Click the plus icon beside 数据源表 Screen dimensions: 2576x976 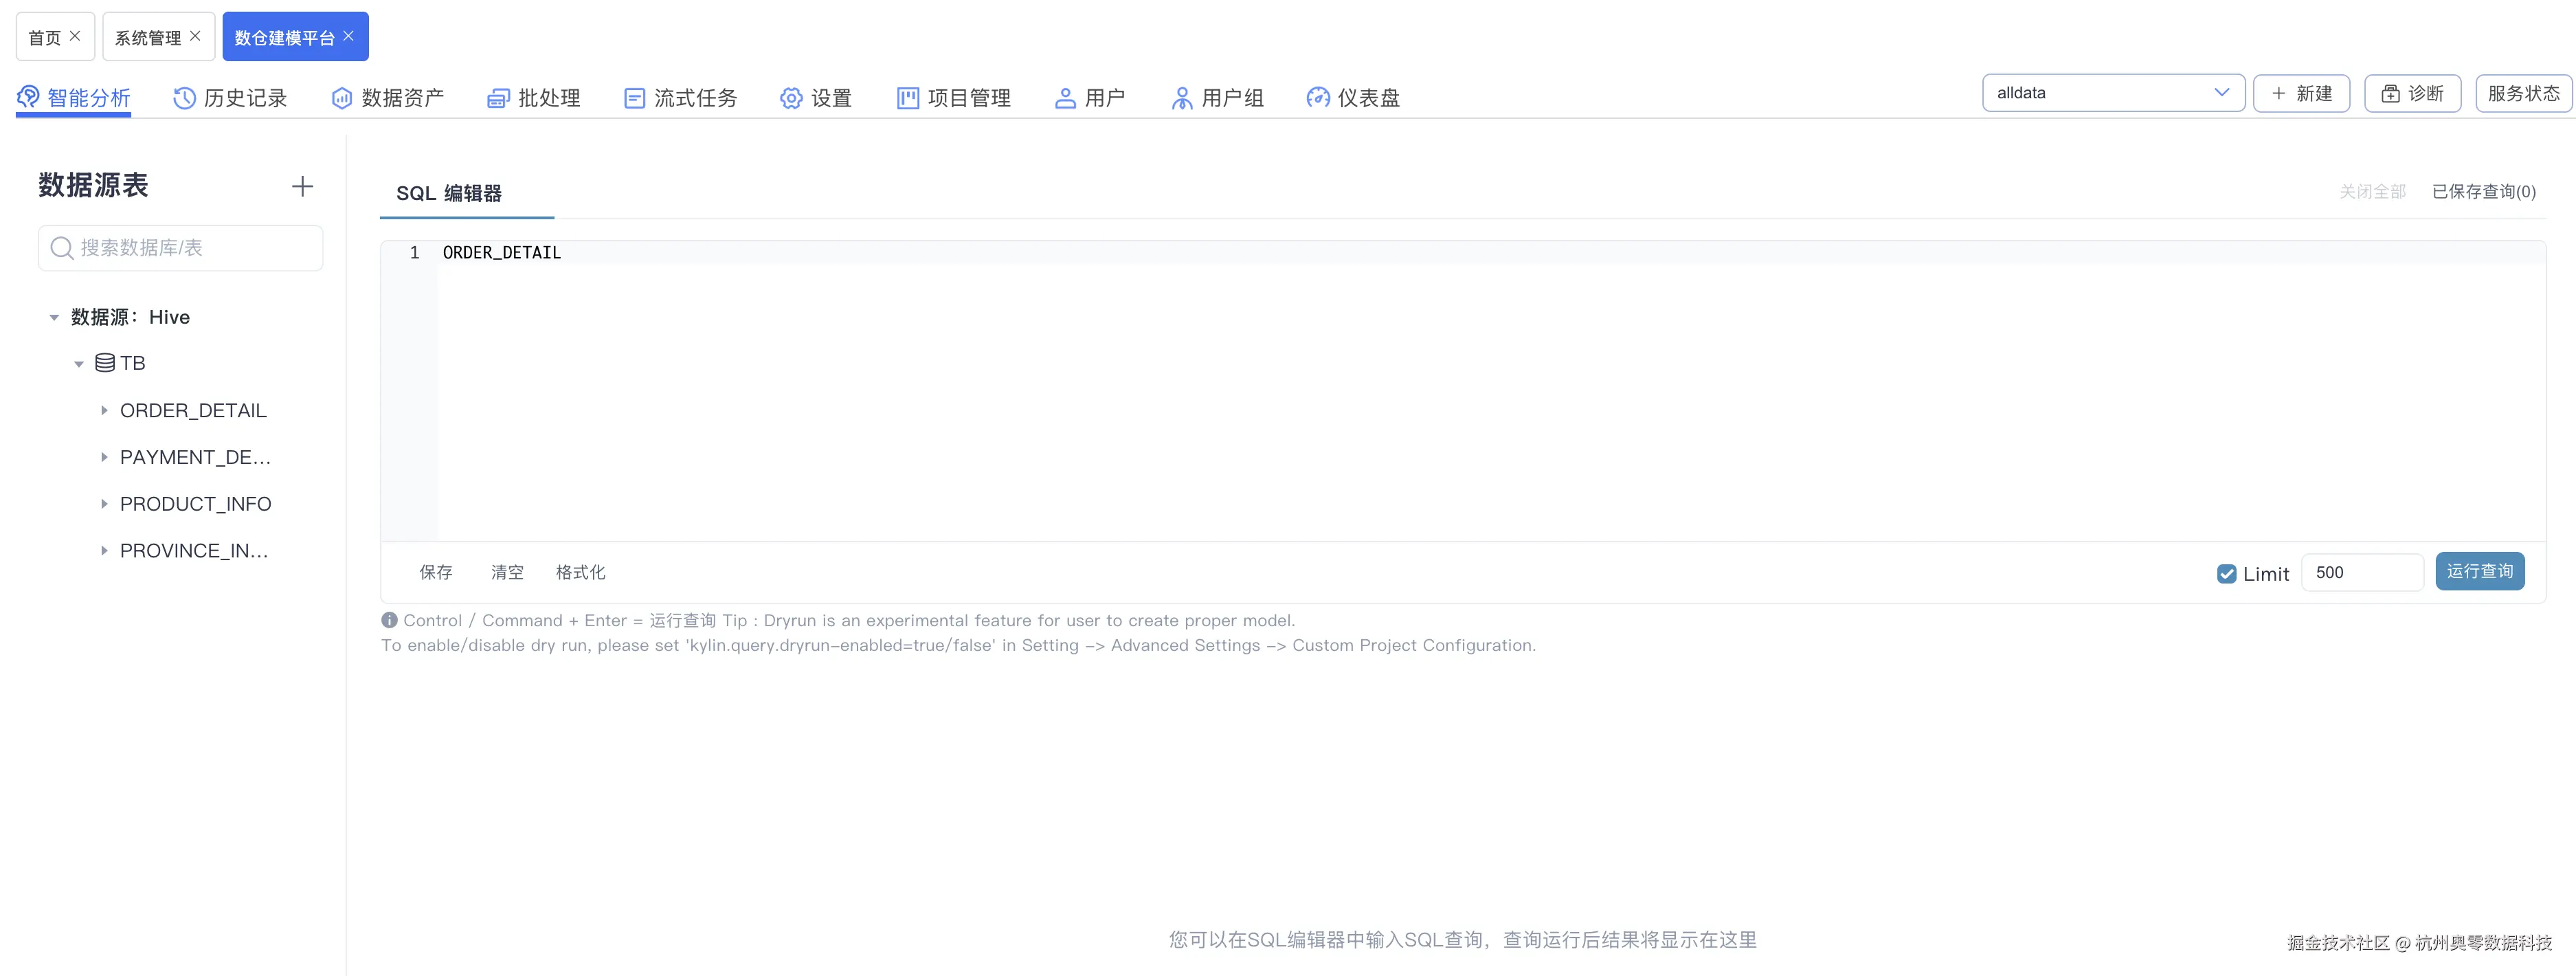pyautogui.click(x=302, y=187)
